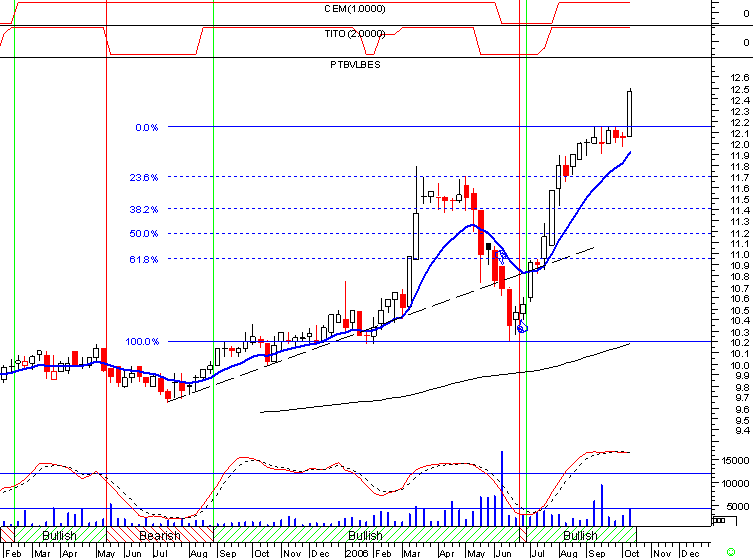Click the 11.7 price axis value
This screenshot has width=753, height=558.
point(740,177)
